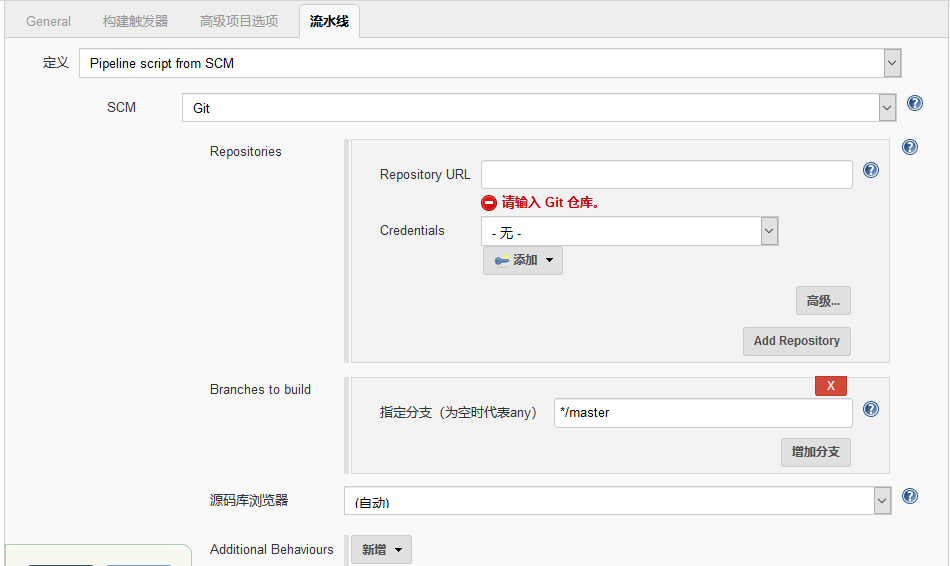This screenshot has height=566, width=950.
Task: Click the 指定分支（为空时代表any）label
Action: pyautogui.click(x=458, y=413)
